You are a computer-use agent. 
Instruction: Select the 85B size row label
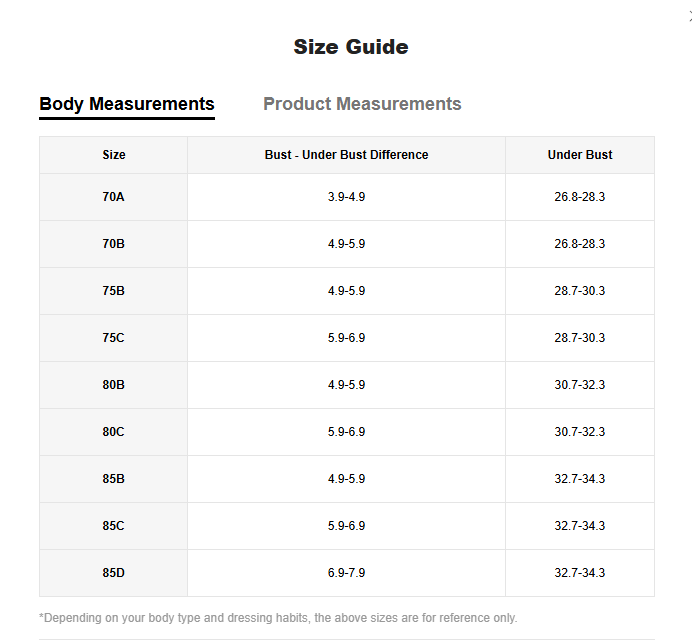pyautogui.click(x=113, y=479)
